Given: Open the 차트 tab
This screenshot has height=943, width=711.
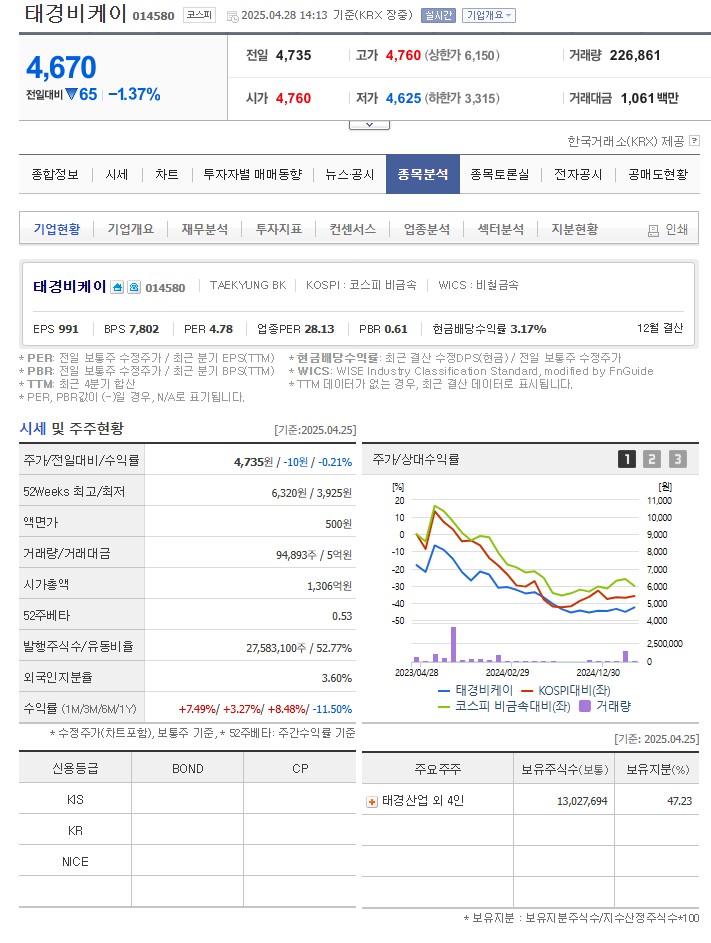Looking at the screenshot, I should [167, 174].
